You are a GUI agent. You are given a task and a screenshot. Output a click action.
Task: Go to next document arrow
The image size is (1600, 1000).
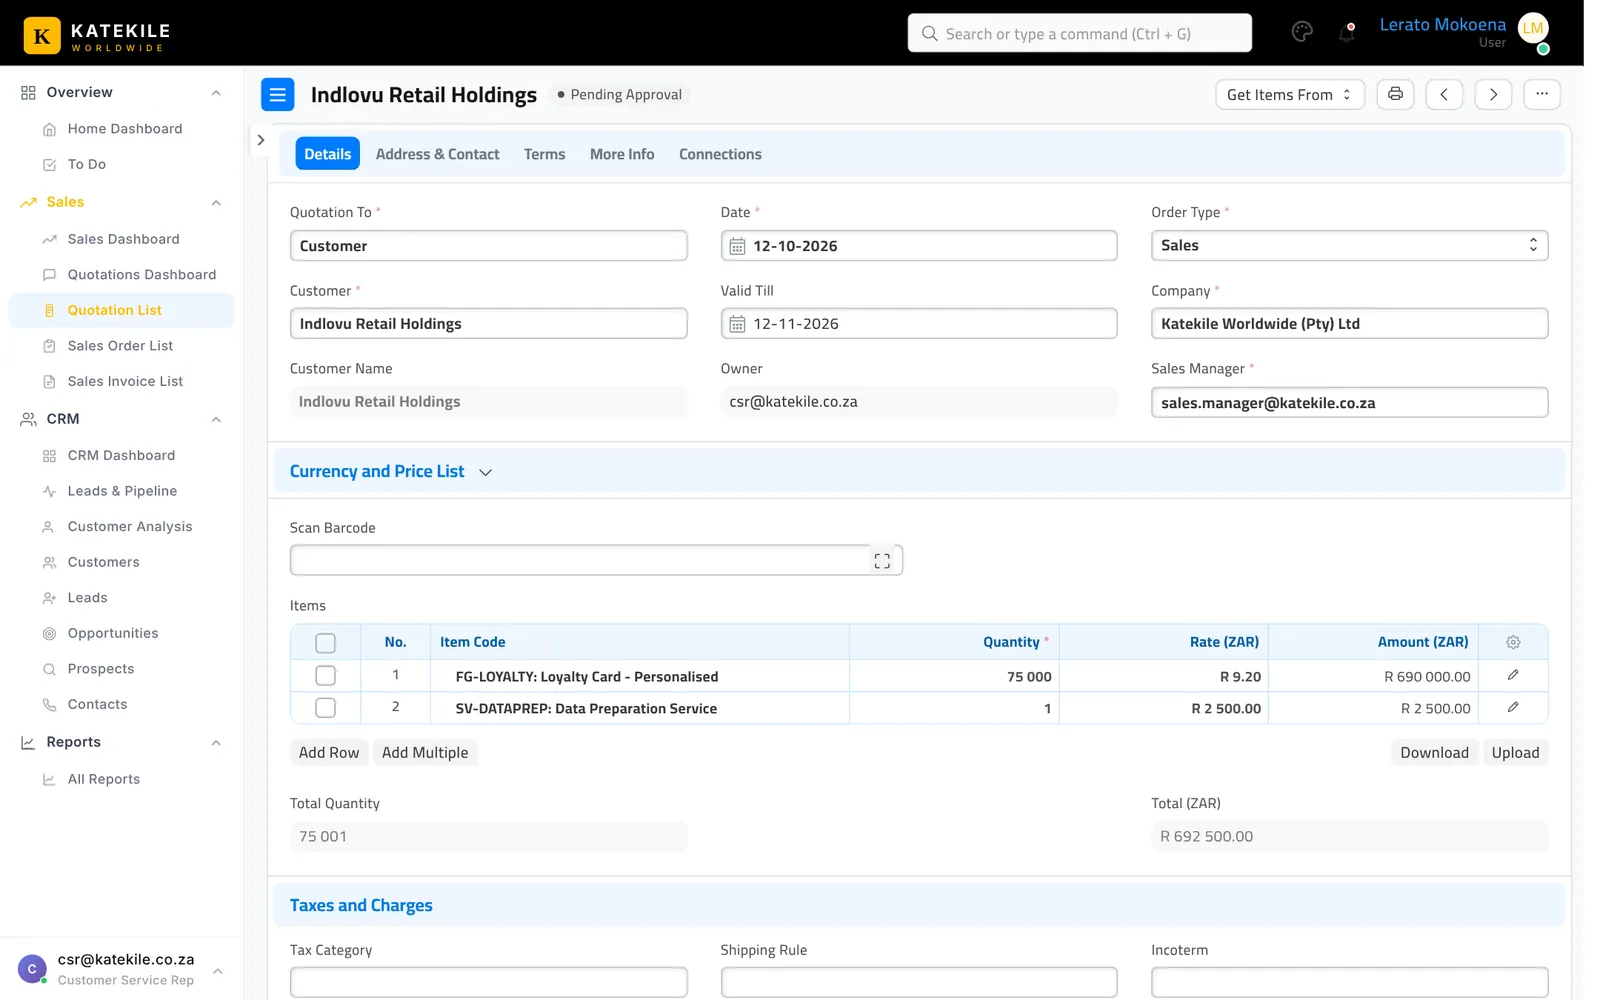point(1493,94)
